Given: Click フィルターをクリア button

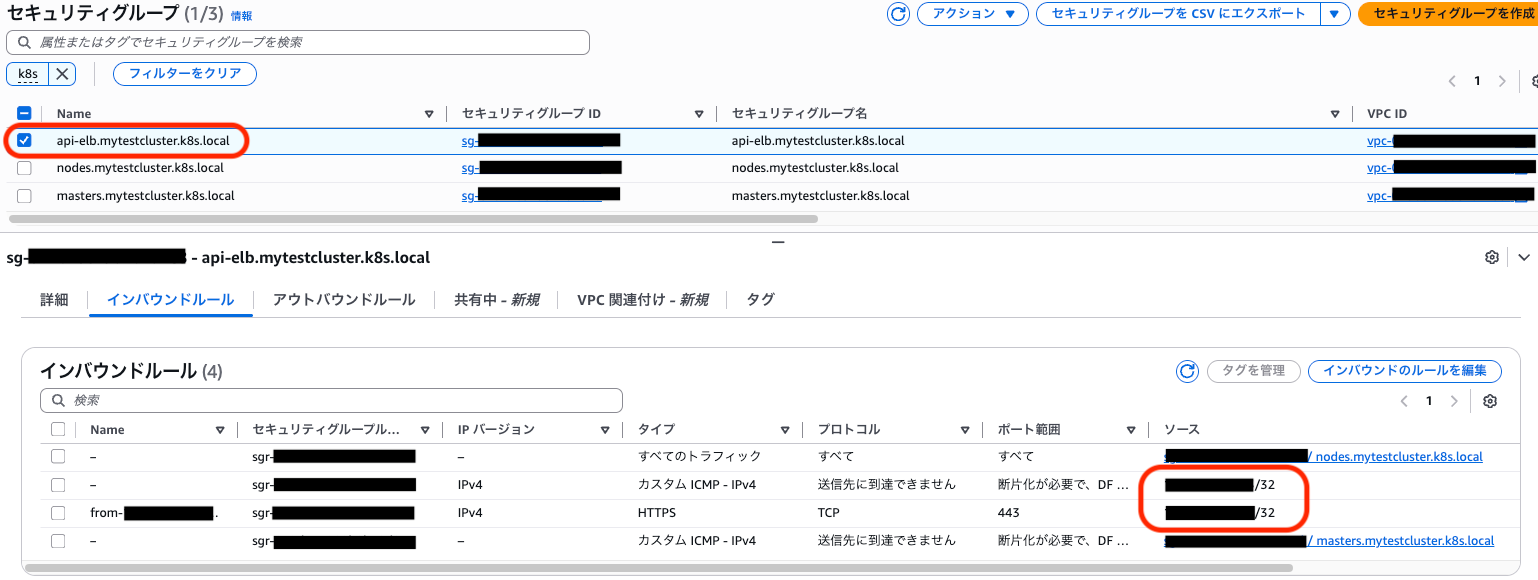Looking at the screenshot, I should (184, 74).
